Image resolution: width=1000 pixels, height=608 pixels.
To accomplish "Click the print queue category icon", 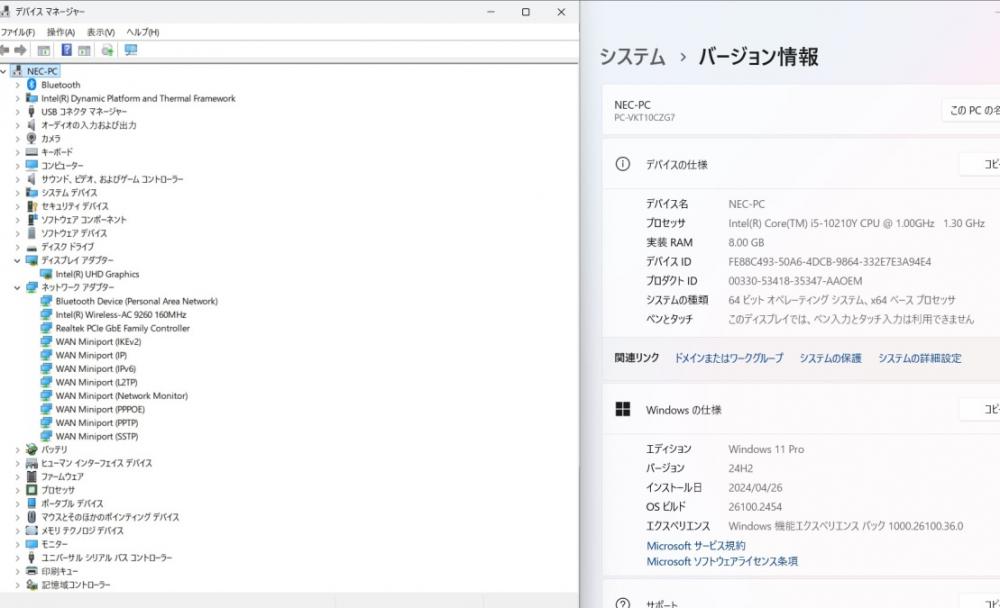I will [x=32, y=571].
